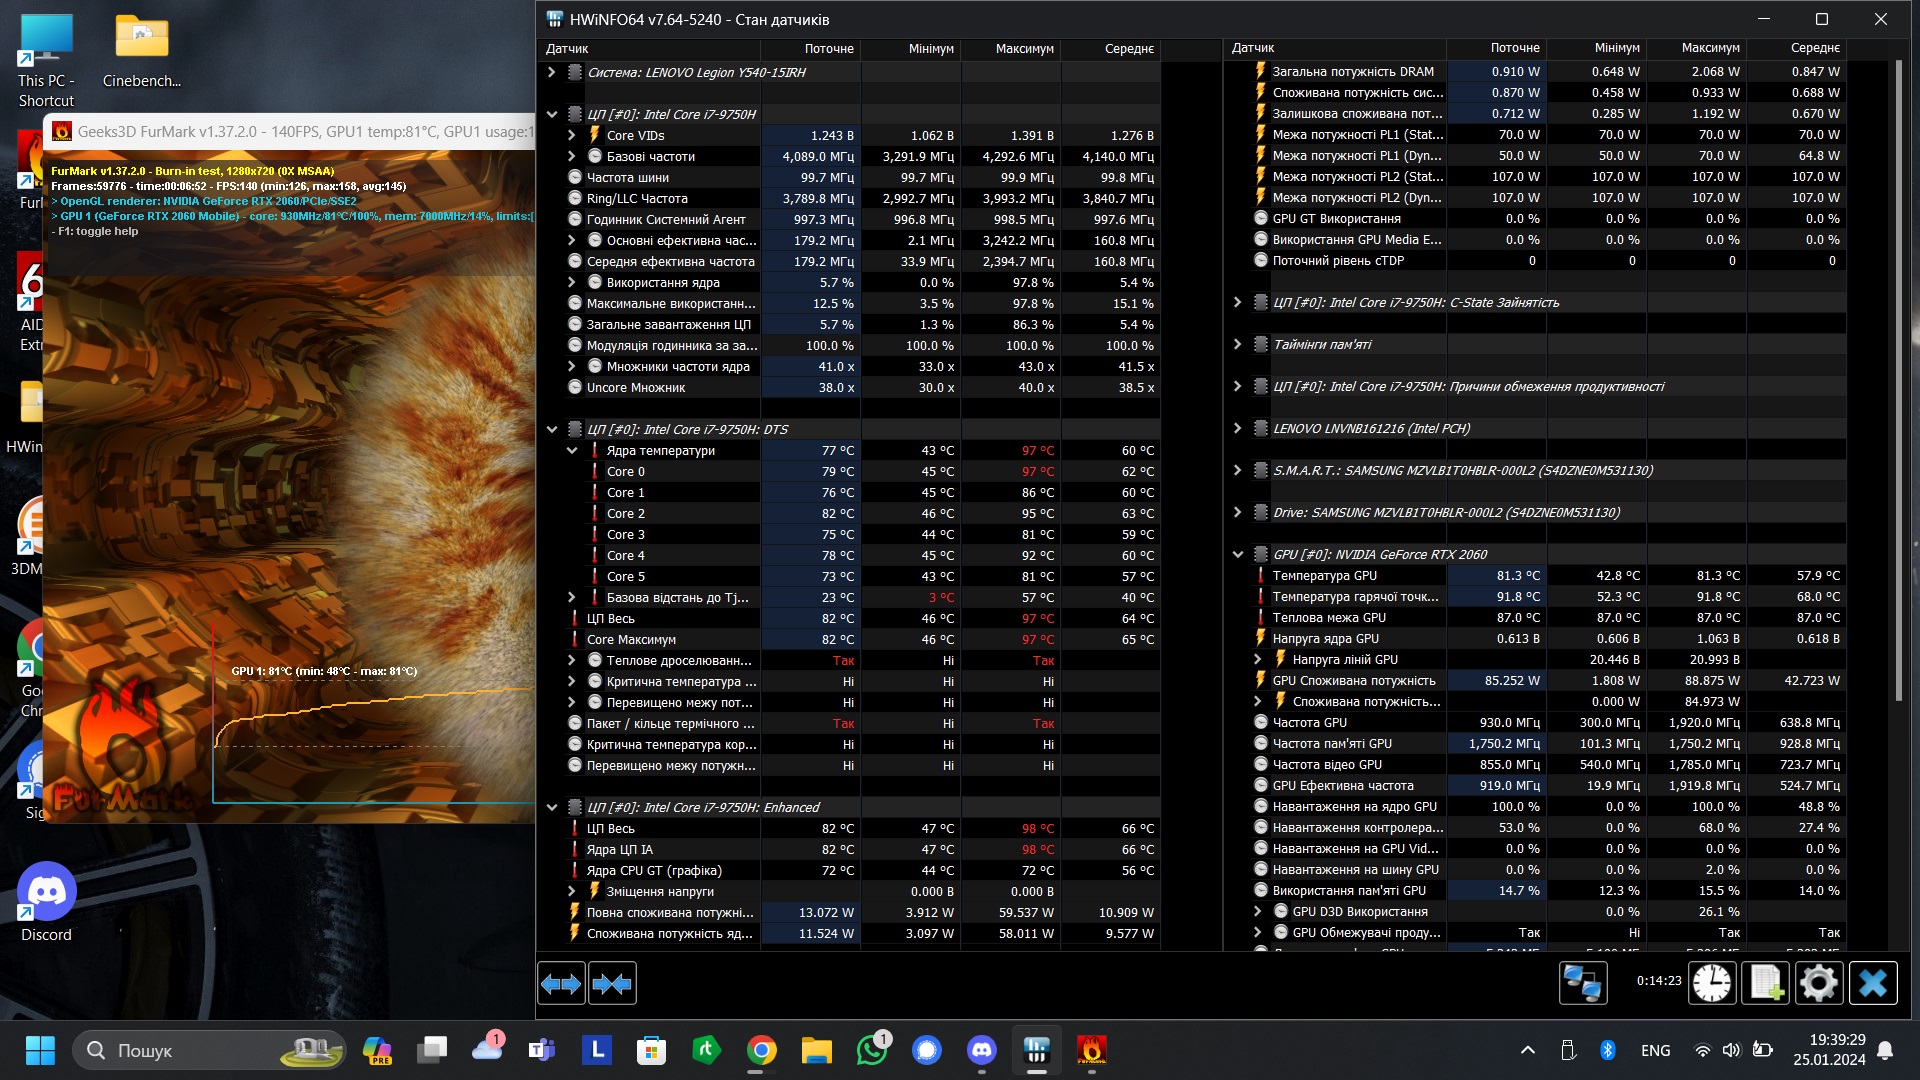Close sensors with the blue X icon
Viewport: 1920px width, 1080px height.
(x=1872, y=983)
